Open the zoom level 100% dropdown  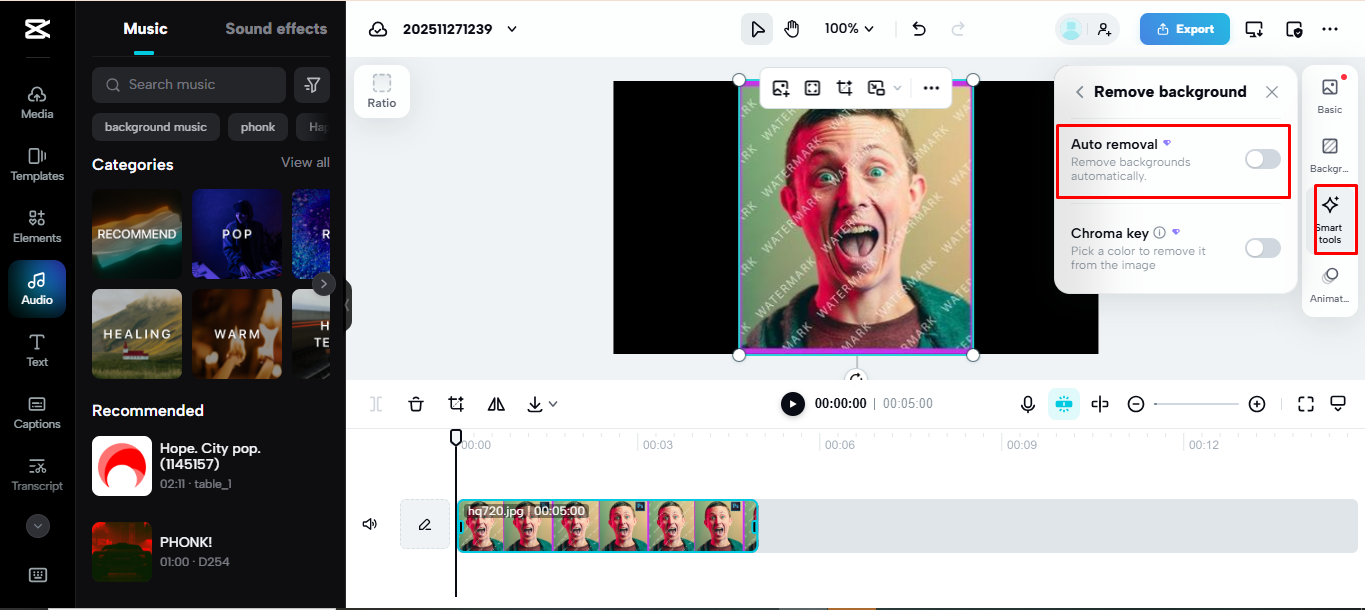849,28
